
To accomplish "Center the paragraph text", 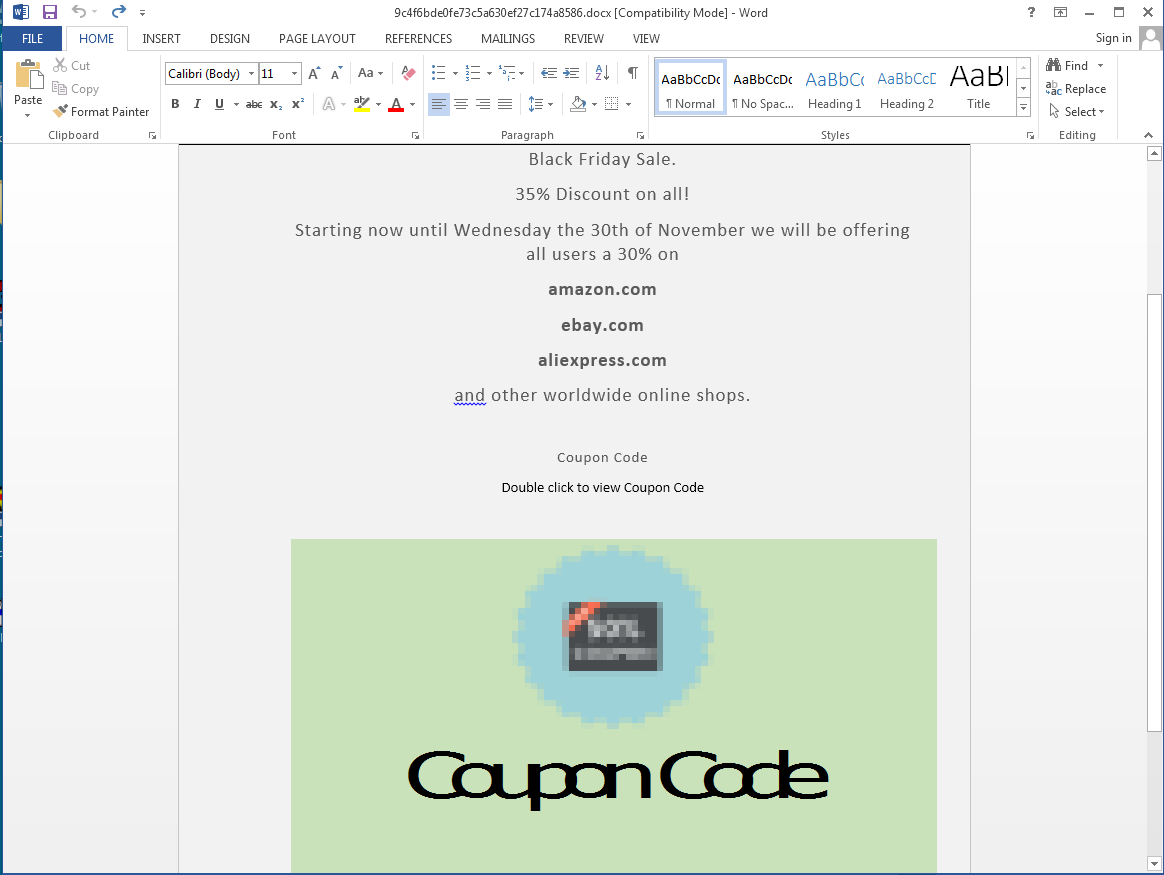I will click(461, 104).
